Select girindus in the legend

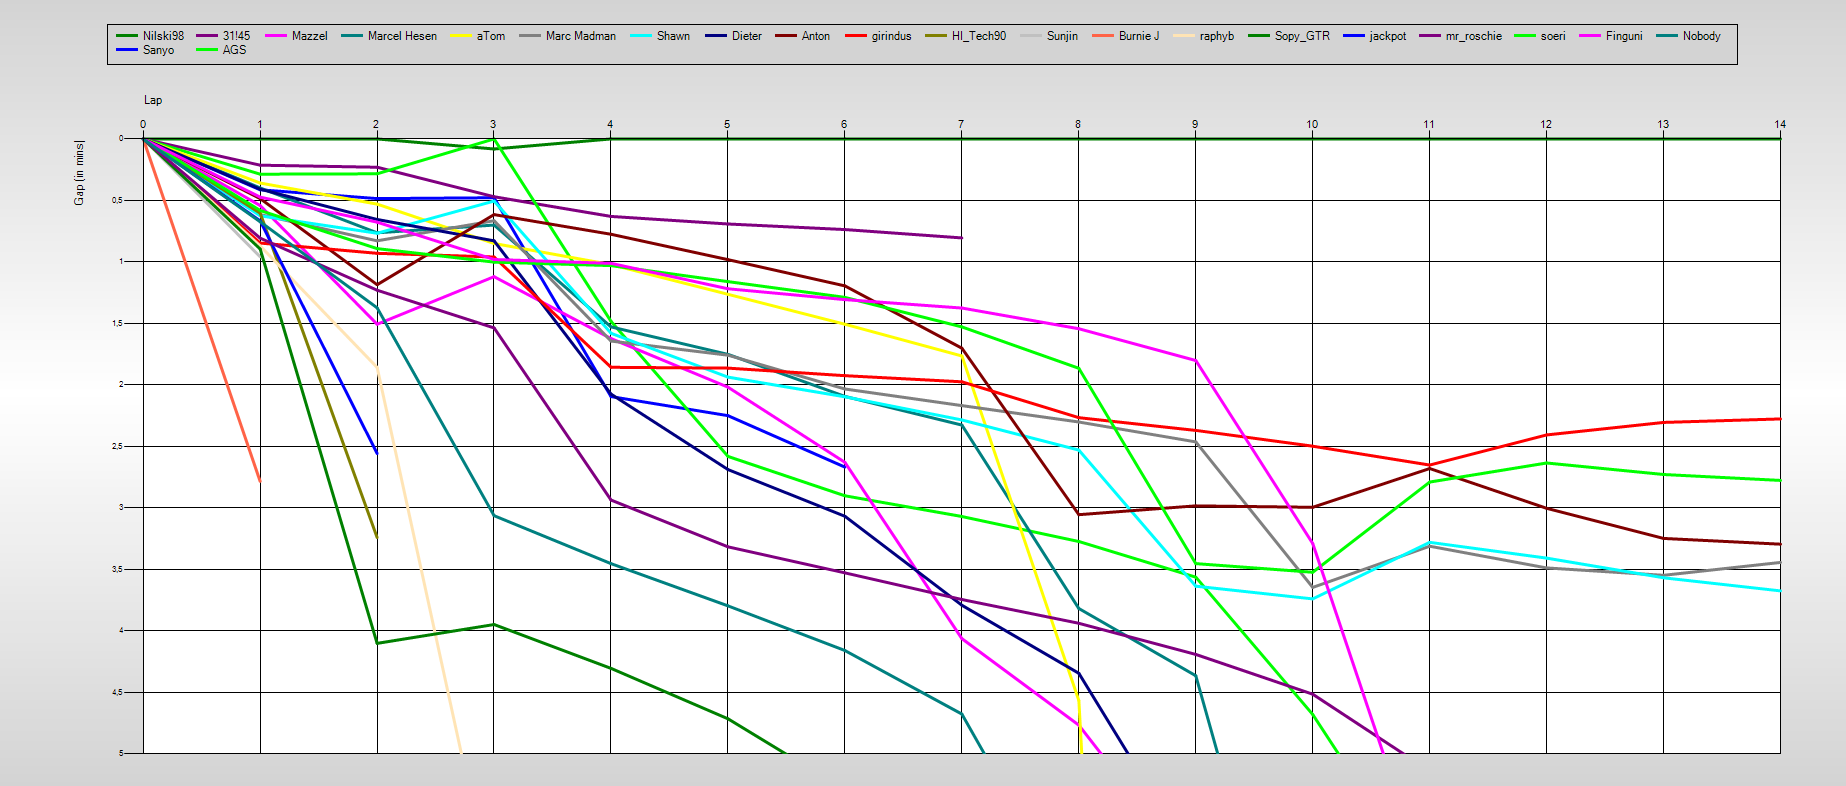(x=891, y=36)
